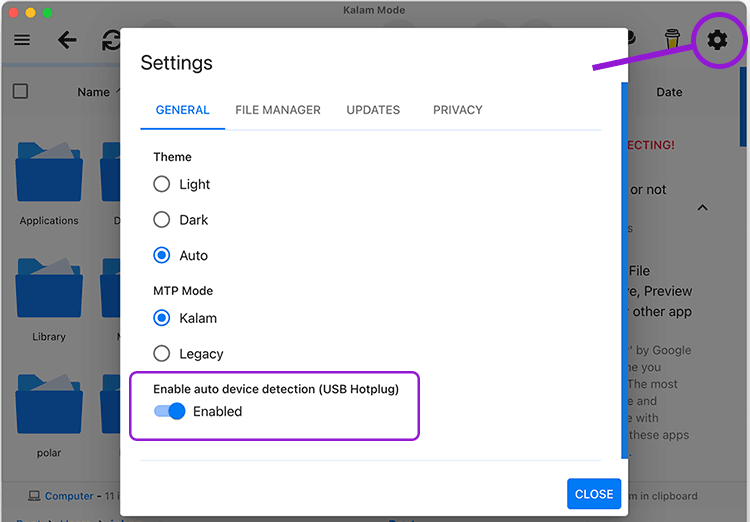
Task: Click the refresh icon in toolbar
Action: click(x=110, y=40)
